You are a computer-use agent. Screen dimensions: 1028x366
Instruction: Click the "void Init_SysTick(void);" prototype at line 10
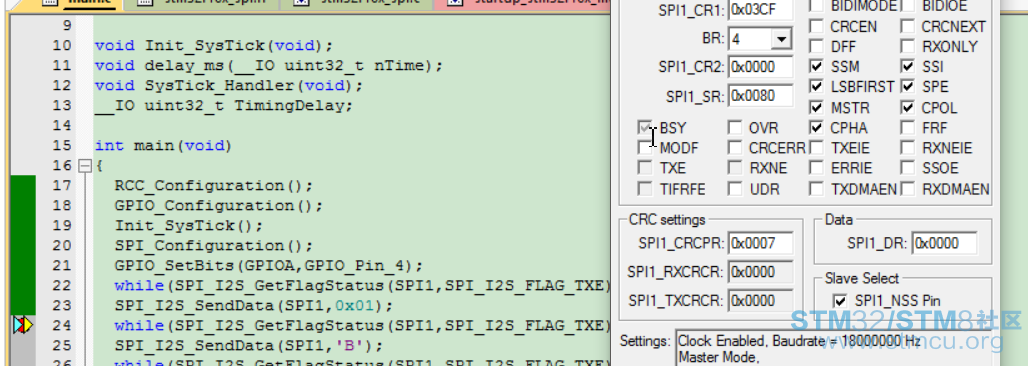click(x=214, y=46)
